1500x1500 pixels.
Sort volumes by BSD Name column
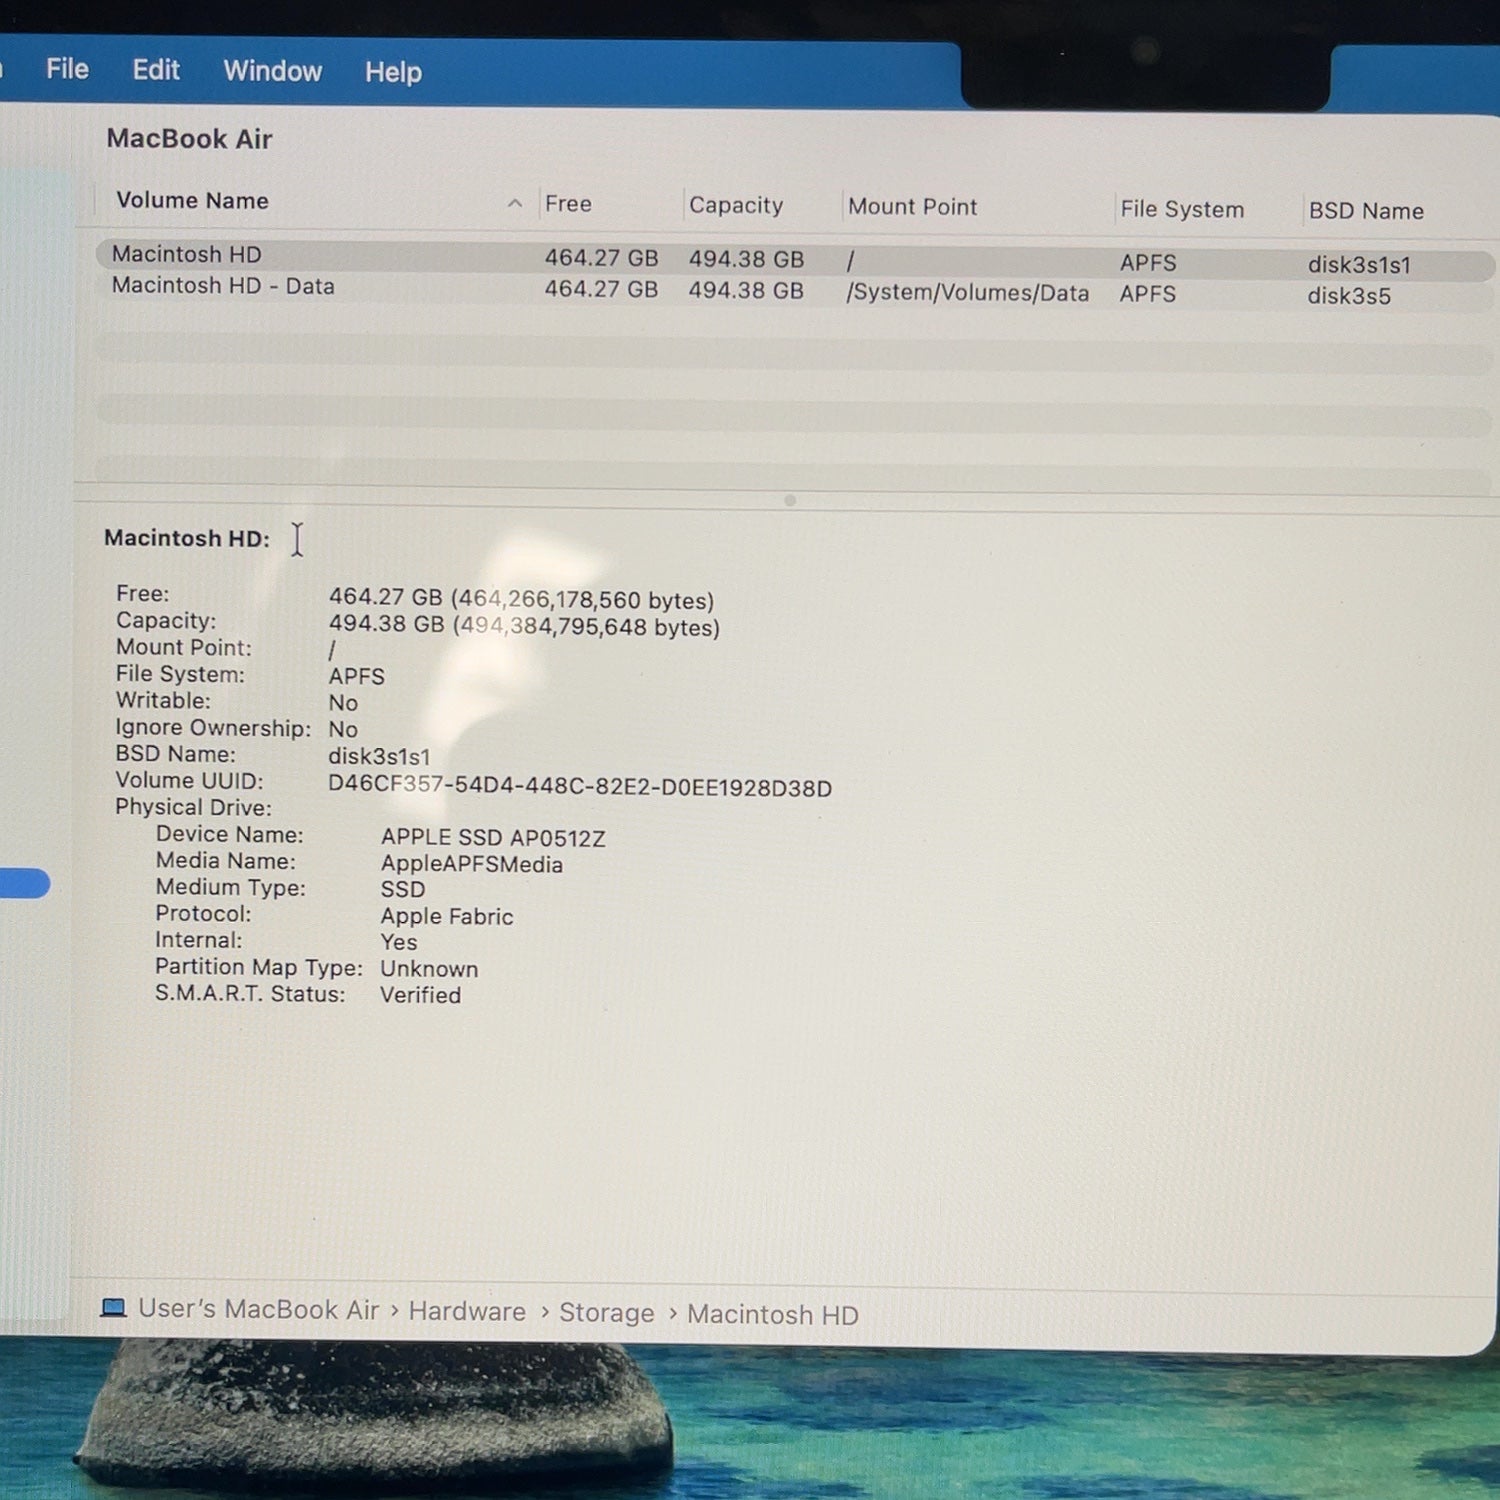pyautogui.click(x=1366, y=211)
